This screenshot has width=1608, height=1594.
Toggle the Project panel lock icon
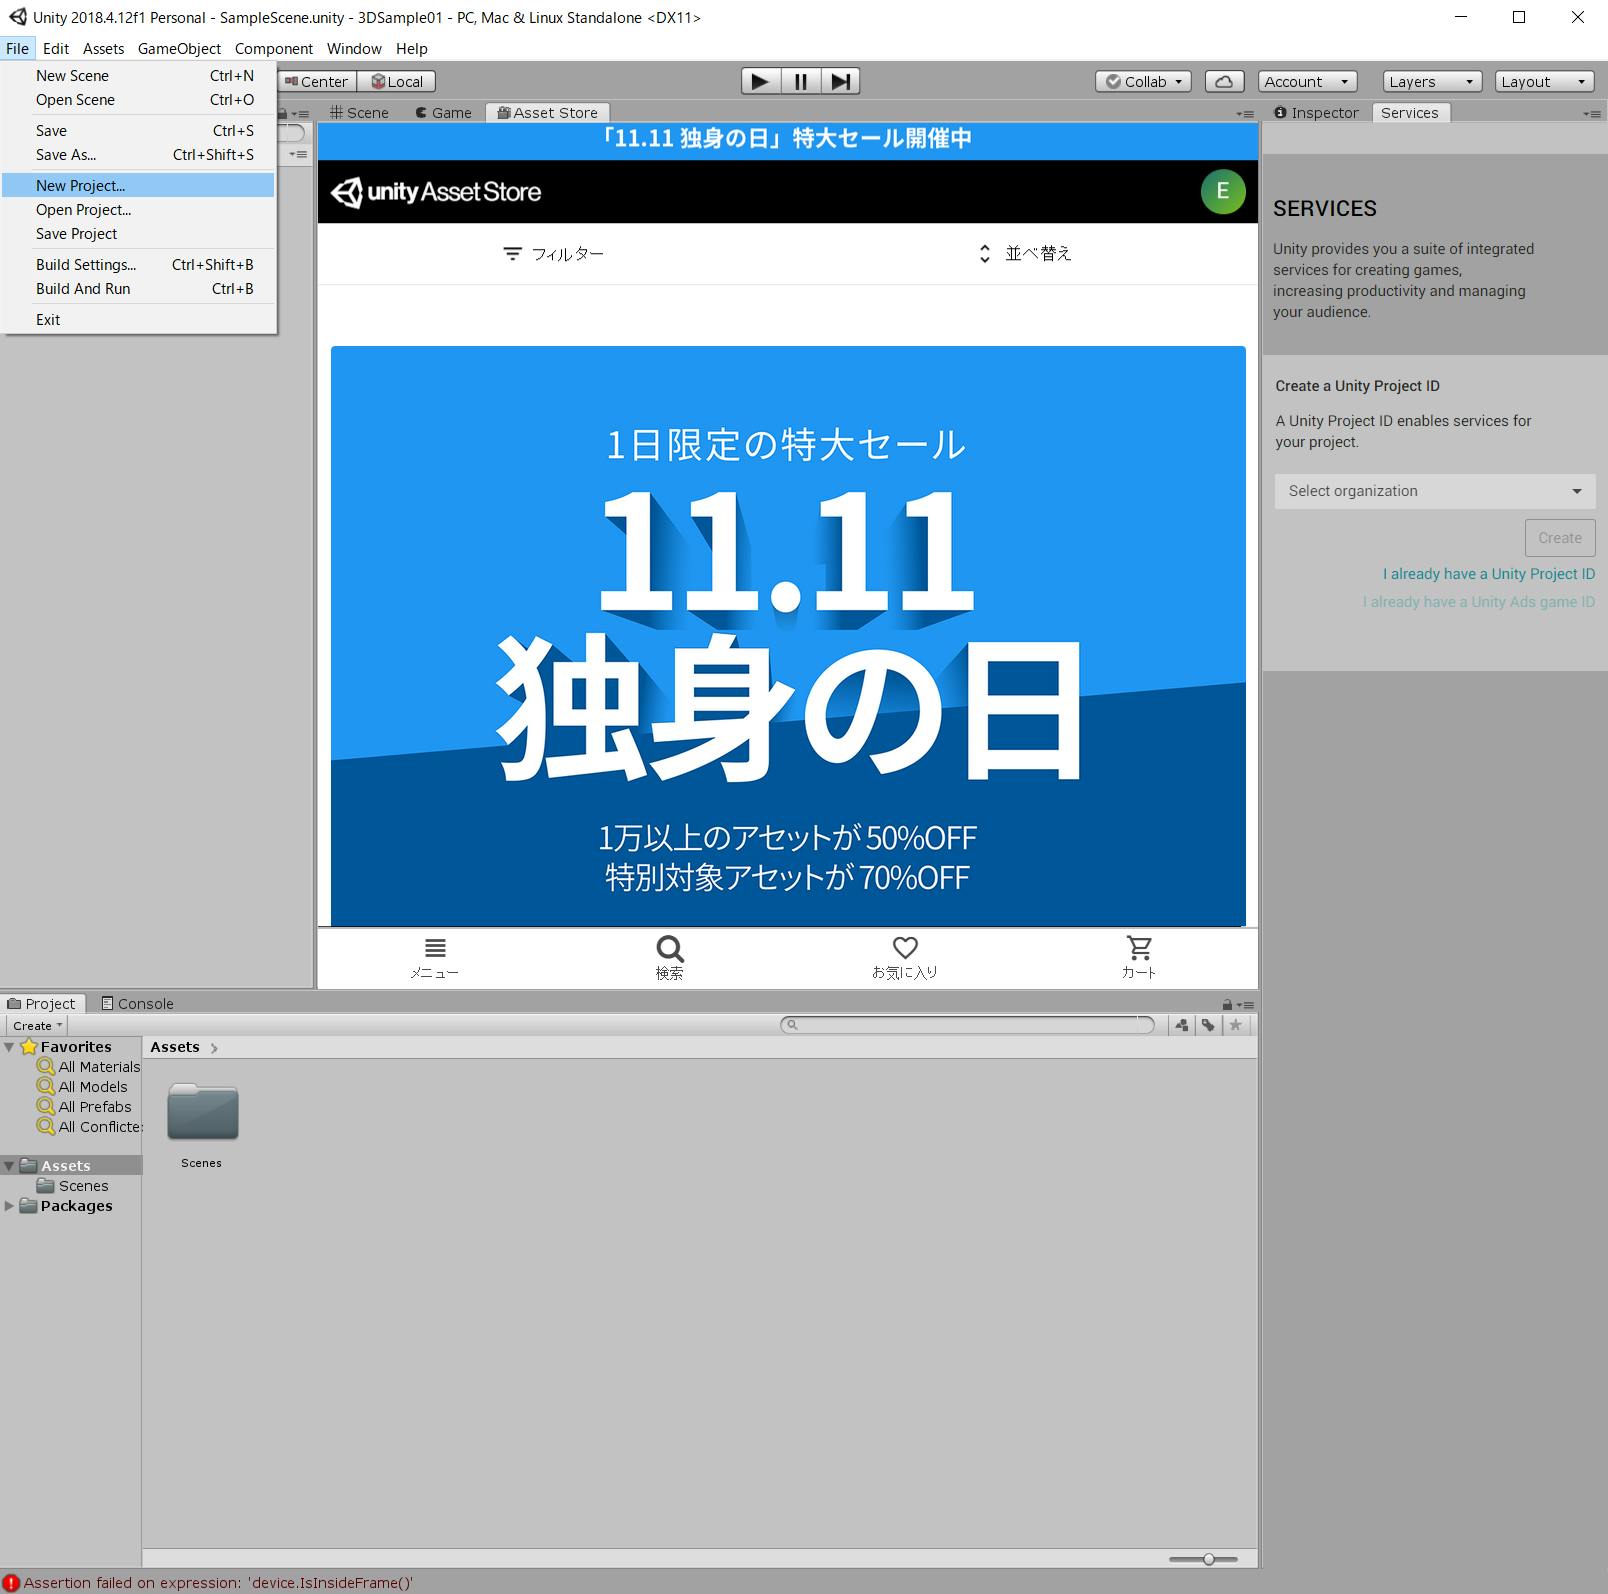click(1227, 1004)
